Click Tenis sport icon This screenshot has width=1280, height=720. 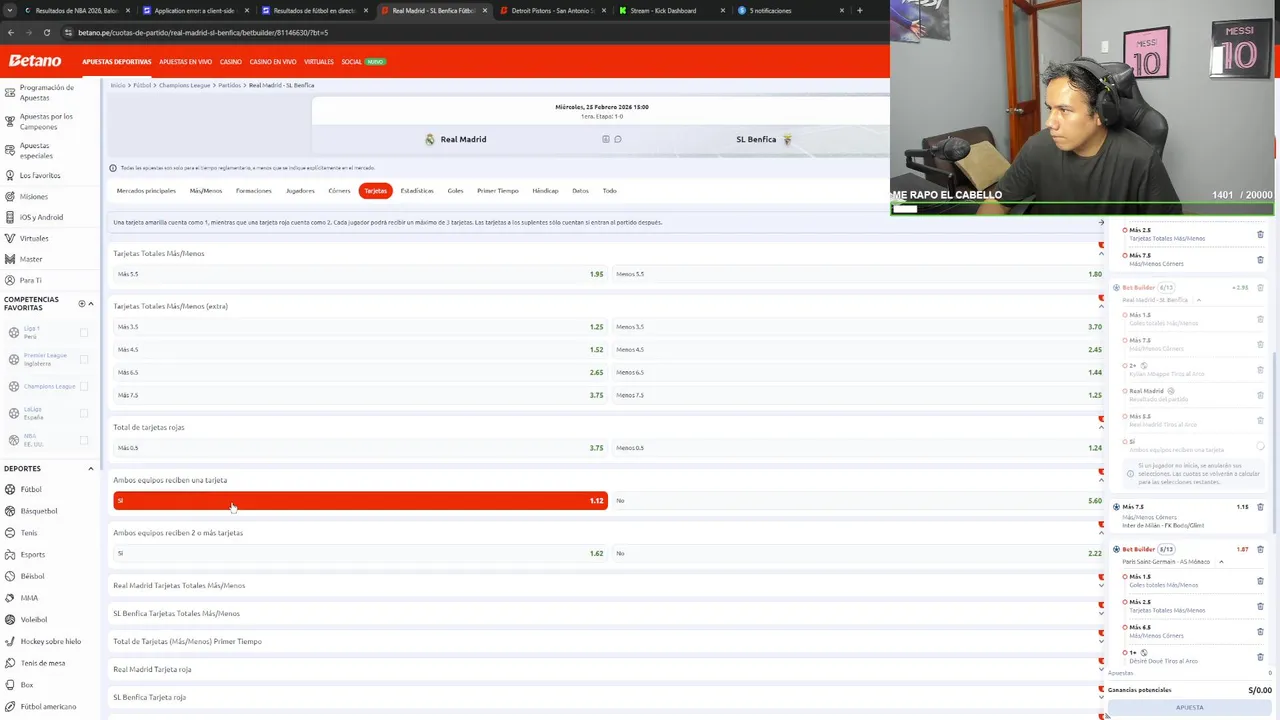point(9,533)
